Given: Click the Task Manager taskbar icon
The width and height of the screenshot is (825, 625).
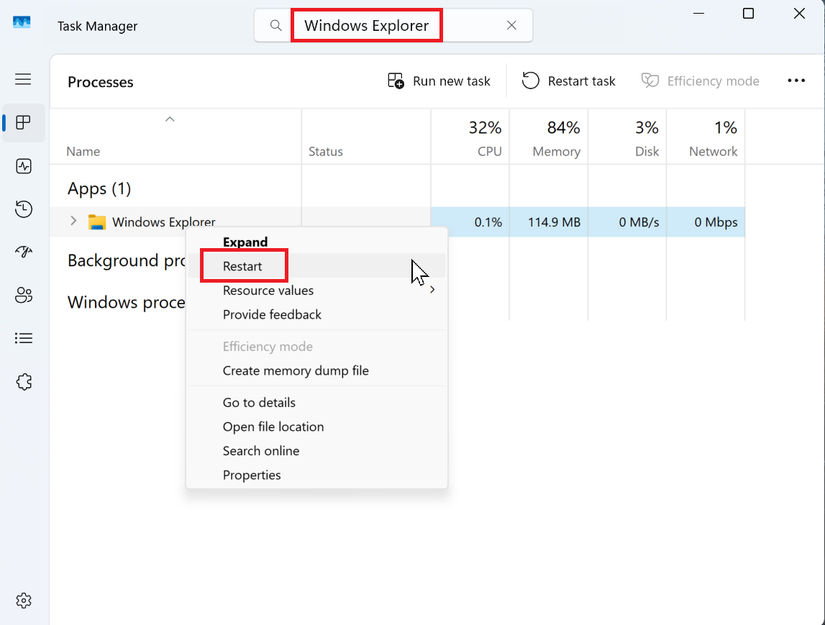Looking at the screenshot, I should [21, 20].
